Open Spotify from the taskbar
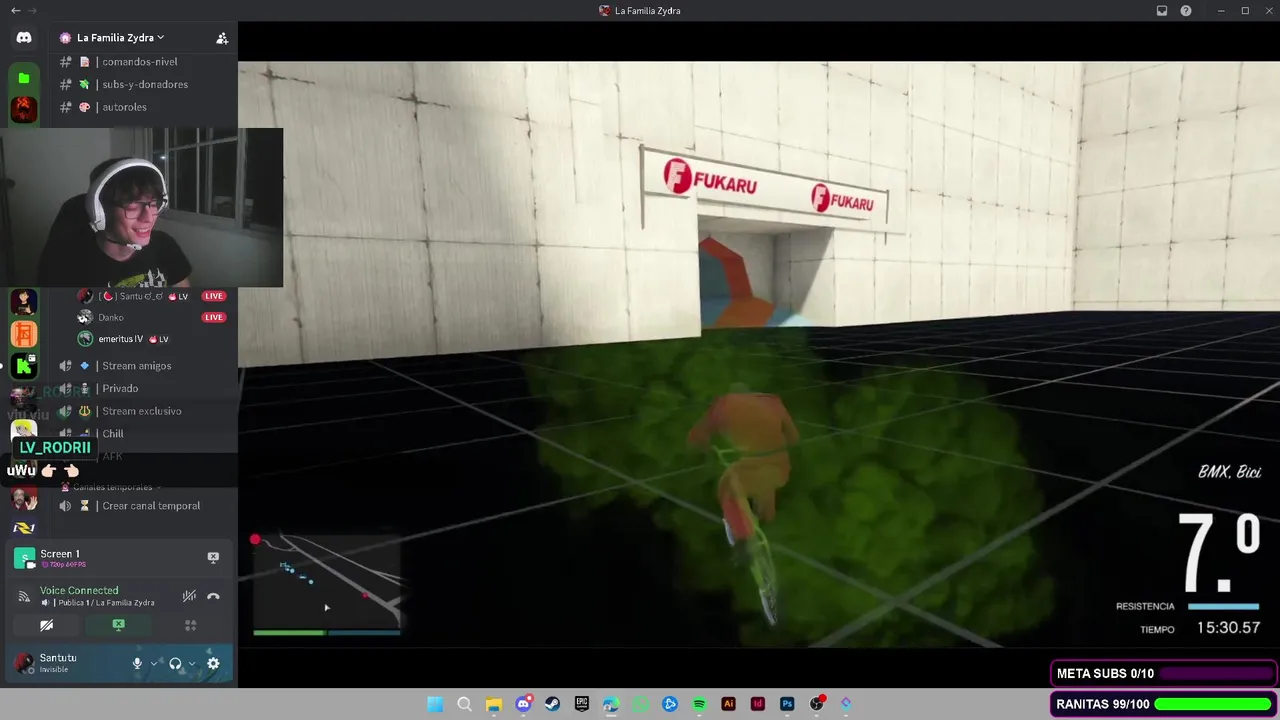Viewport: 1280px width, 720px height. (x=699, y=704)
